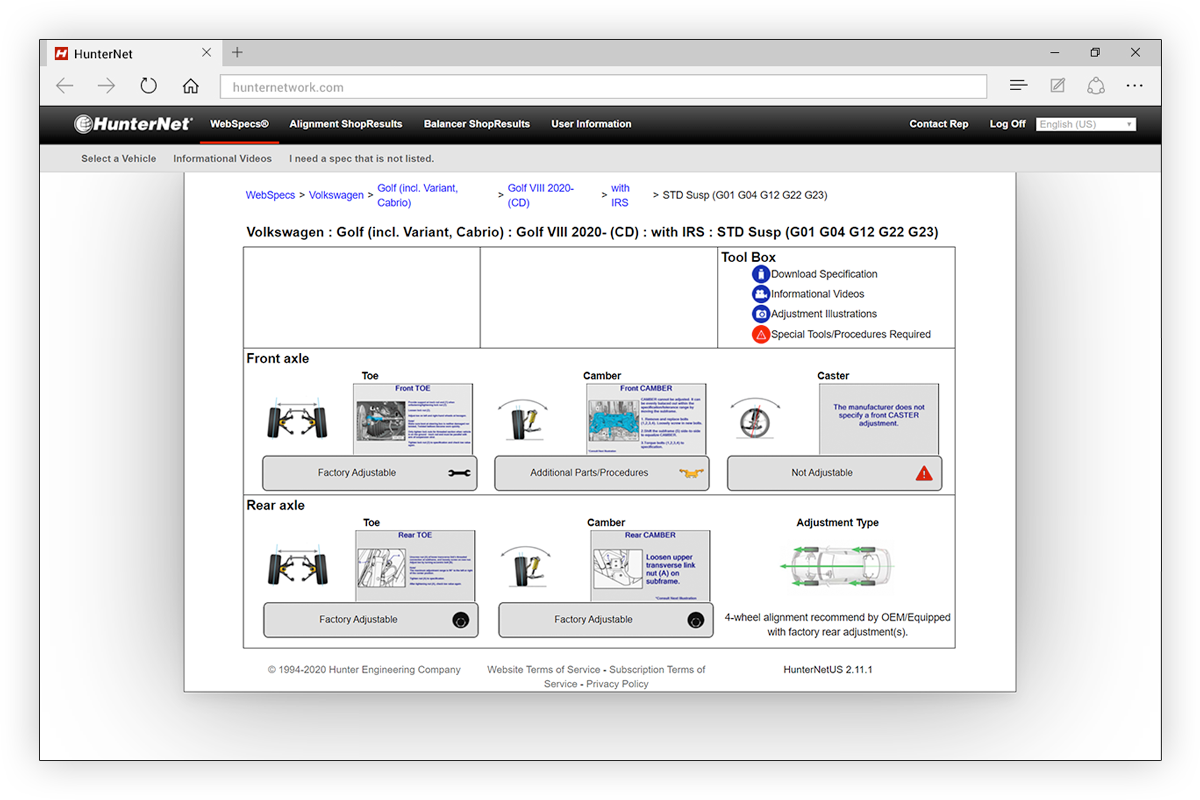Click the 4-wheel alignment car diagram
Viewport: 1200px width, 800px height.
click(837, 567)
